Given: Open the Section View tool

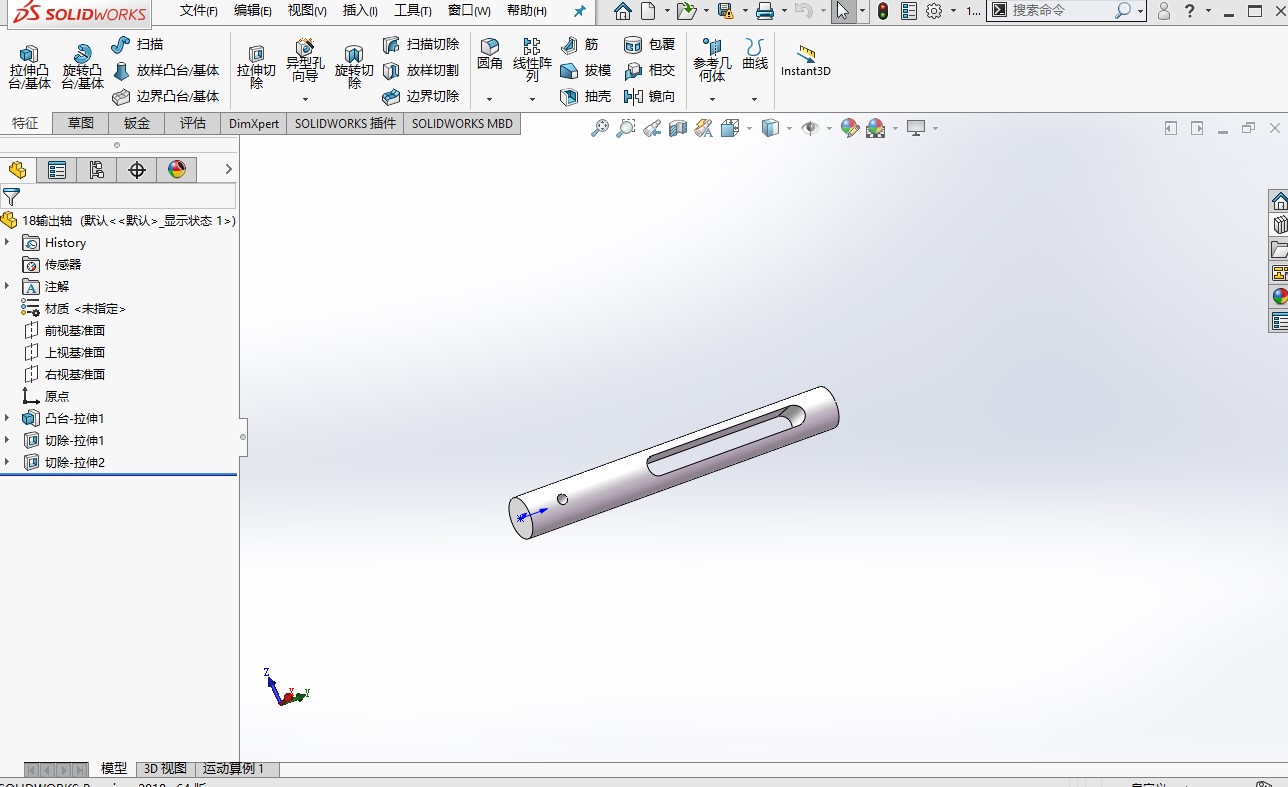Looking at the screenshot, I should click(x=678, y=128).
